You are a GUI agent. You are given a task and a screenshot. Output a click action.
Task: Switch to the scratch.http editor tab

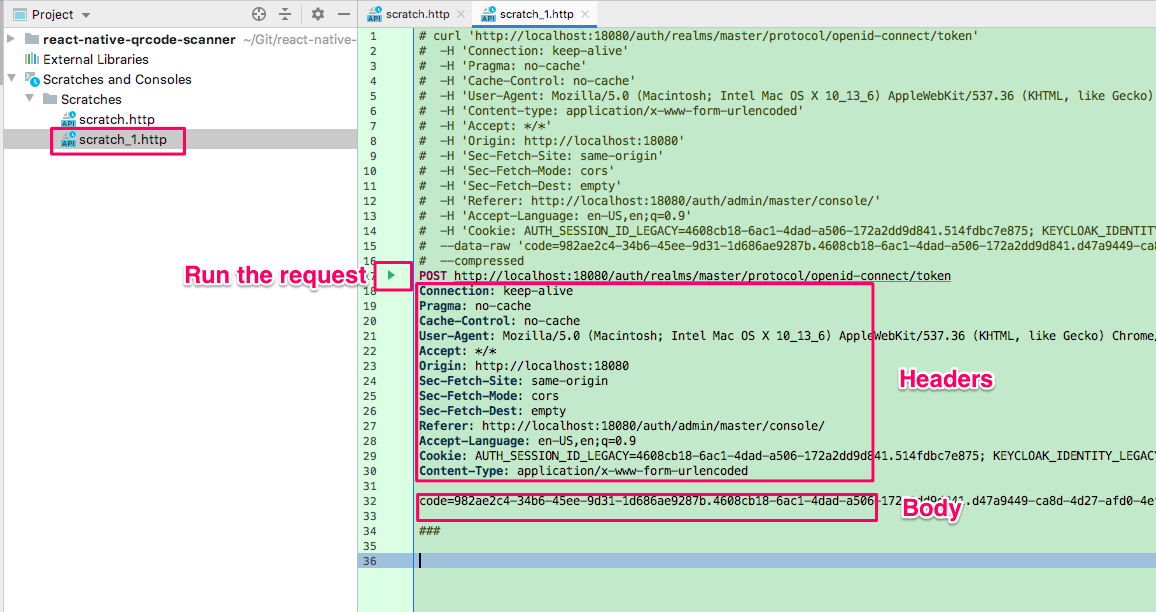pyautogui.click(x=417, y=14)
